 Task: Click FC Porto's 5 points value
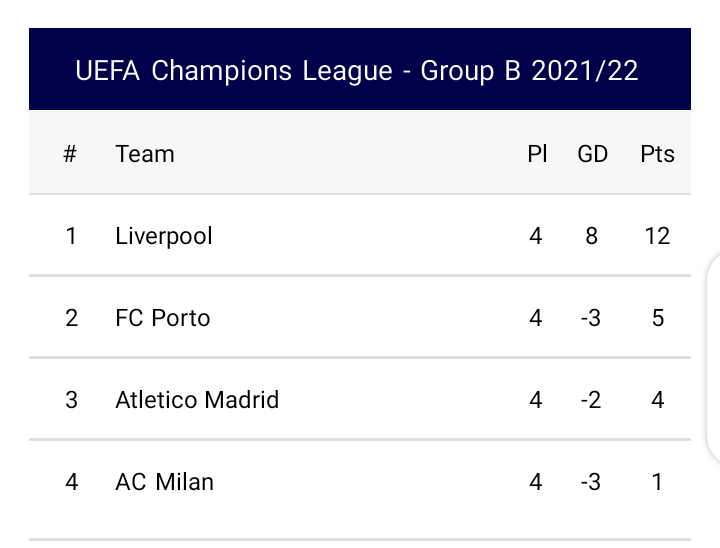point(658,318)
